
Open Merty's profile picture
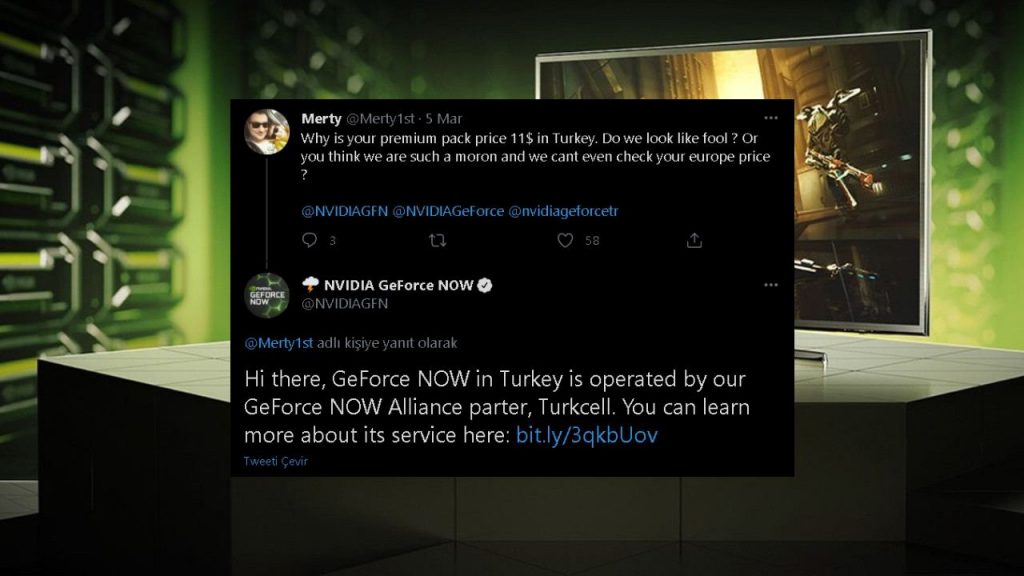[266, 132]
